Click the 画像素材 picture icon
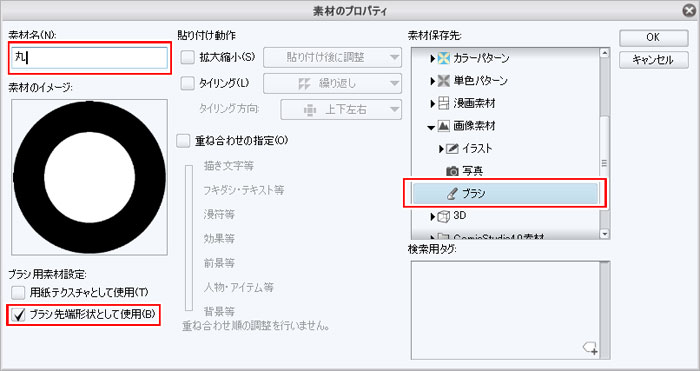The width and height of the screenshot is (700, 371). 443,126
